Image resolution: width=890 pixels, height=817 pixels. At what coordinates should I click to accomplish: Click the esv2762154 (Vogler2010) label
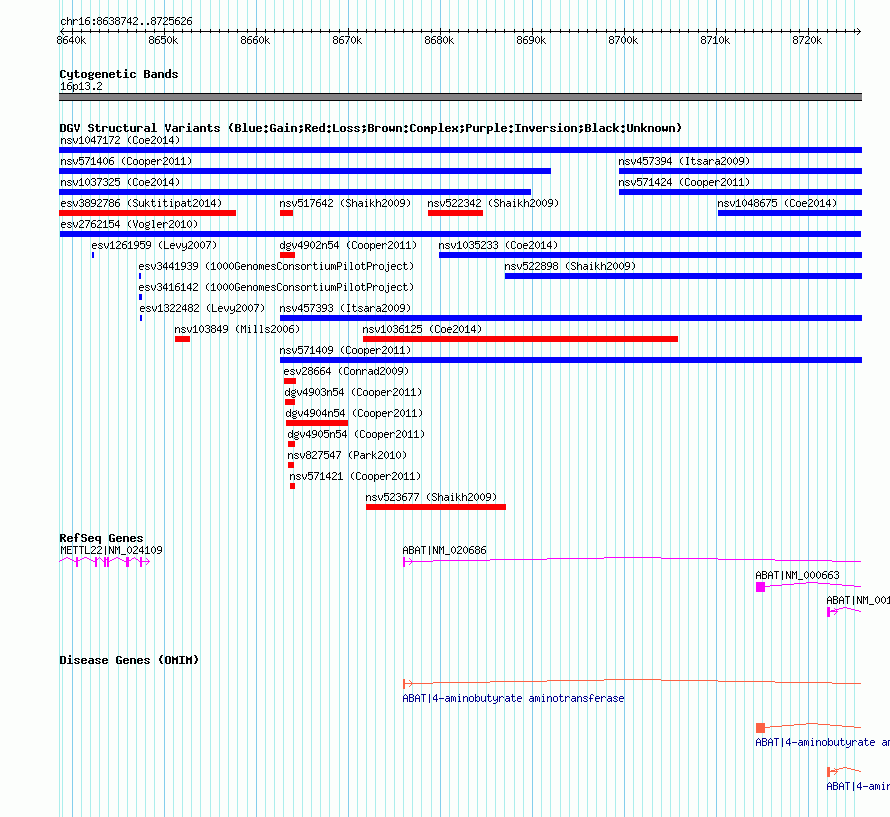129,224
